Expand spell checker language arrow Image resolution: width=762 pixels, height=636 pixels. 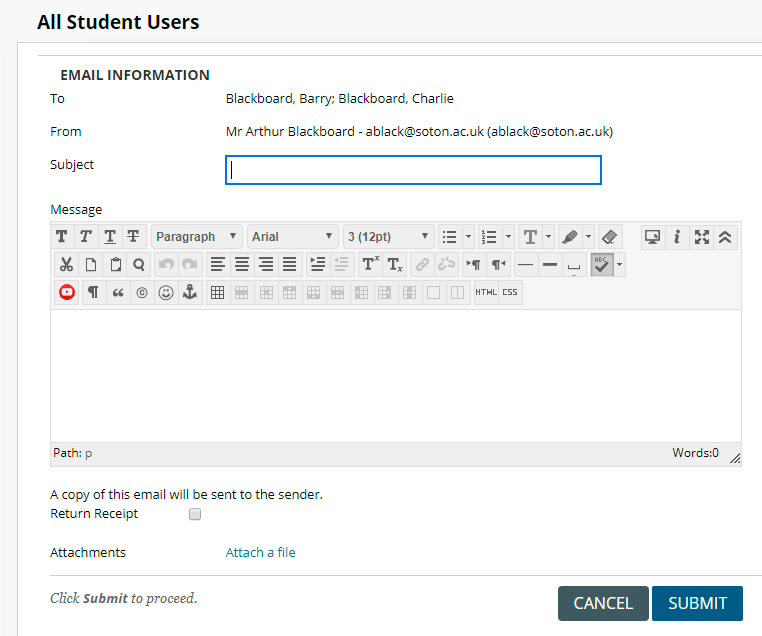tap(619, 264)
